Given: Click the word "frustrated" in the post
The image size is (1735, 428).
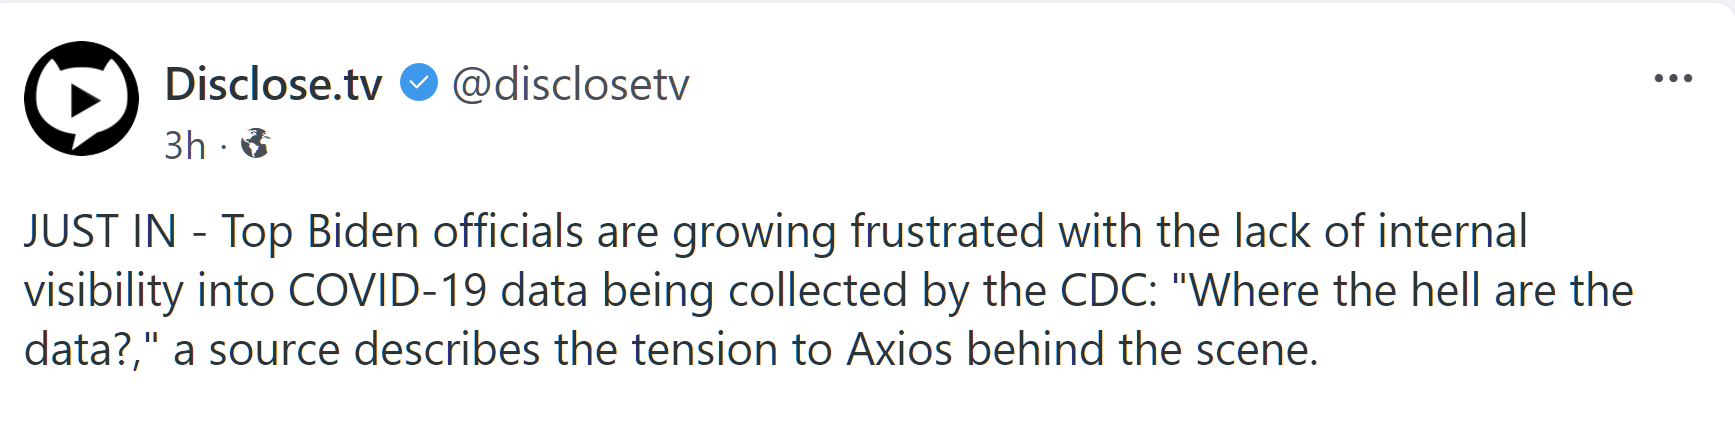Looking at the screenshot, I should 947,232.
